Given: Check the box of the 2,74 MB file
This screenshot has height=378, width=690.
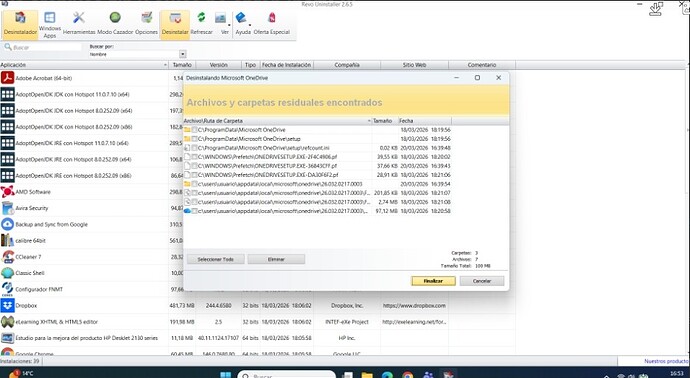Looking at the screenshot, I should pyautogui.click(x=194, y=202).
